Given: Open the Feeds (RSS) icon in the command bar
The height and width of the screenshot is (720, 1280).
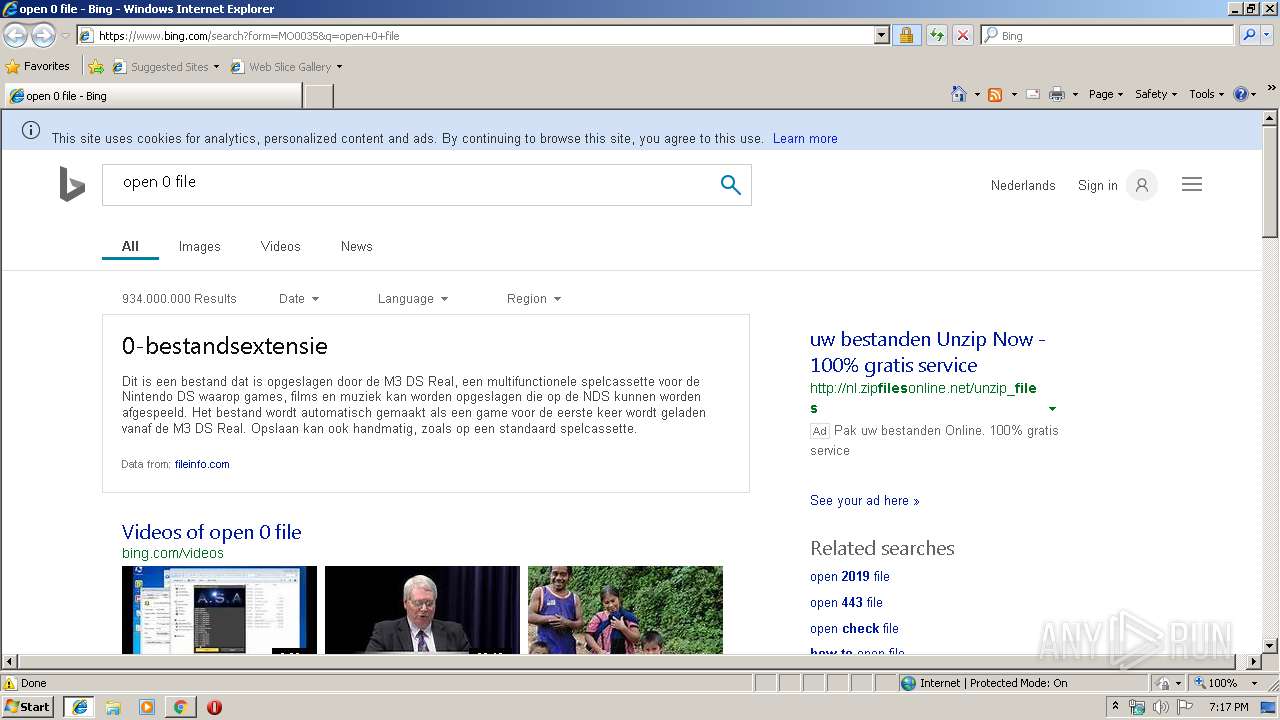Looking at the screenshot, I should point(995,94).
